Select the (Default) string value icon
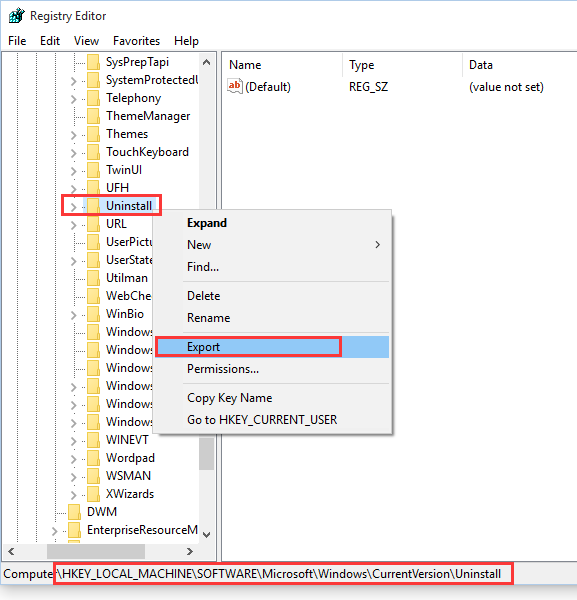 pos(235,86)
